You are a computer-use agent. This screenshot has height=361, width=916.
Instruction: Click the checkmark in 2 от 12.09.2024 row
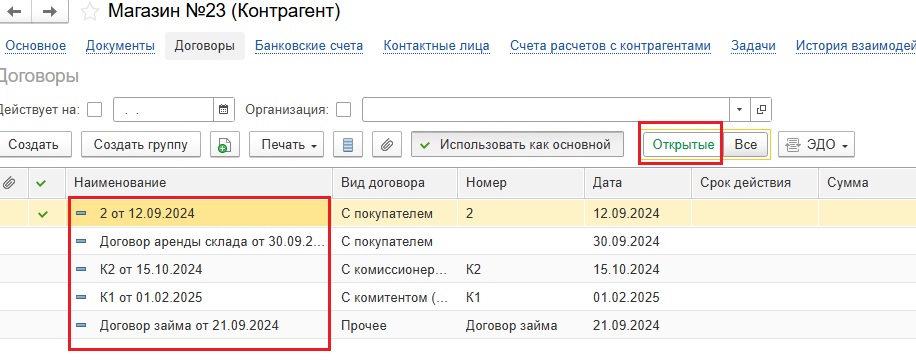click(42, 214)
